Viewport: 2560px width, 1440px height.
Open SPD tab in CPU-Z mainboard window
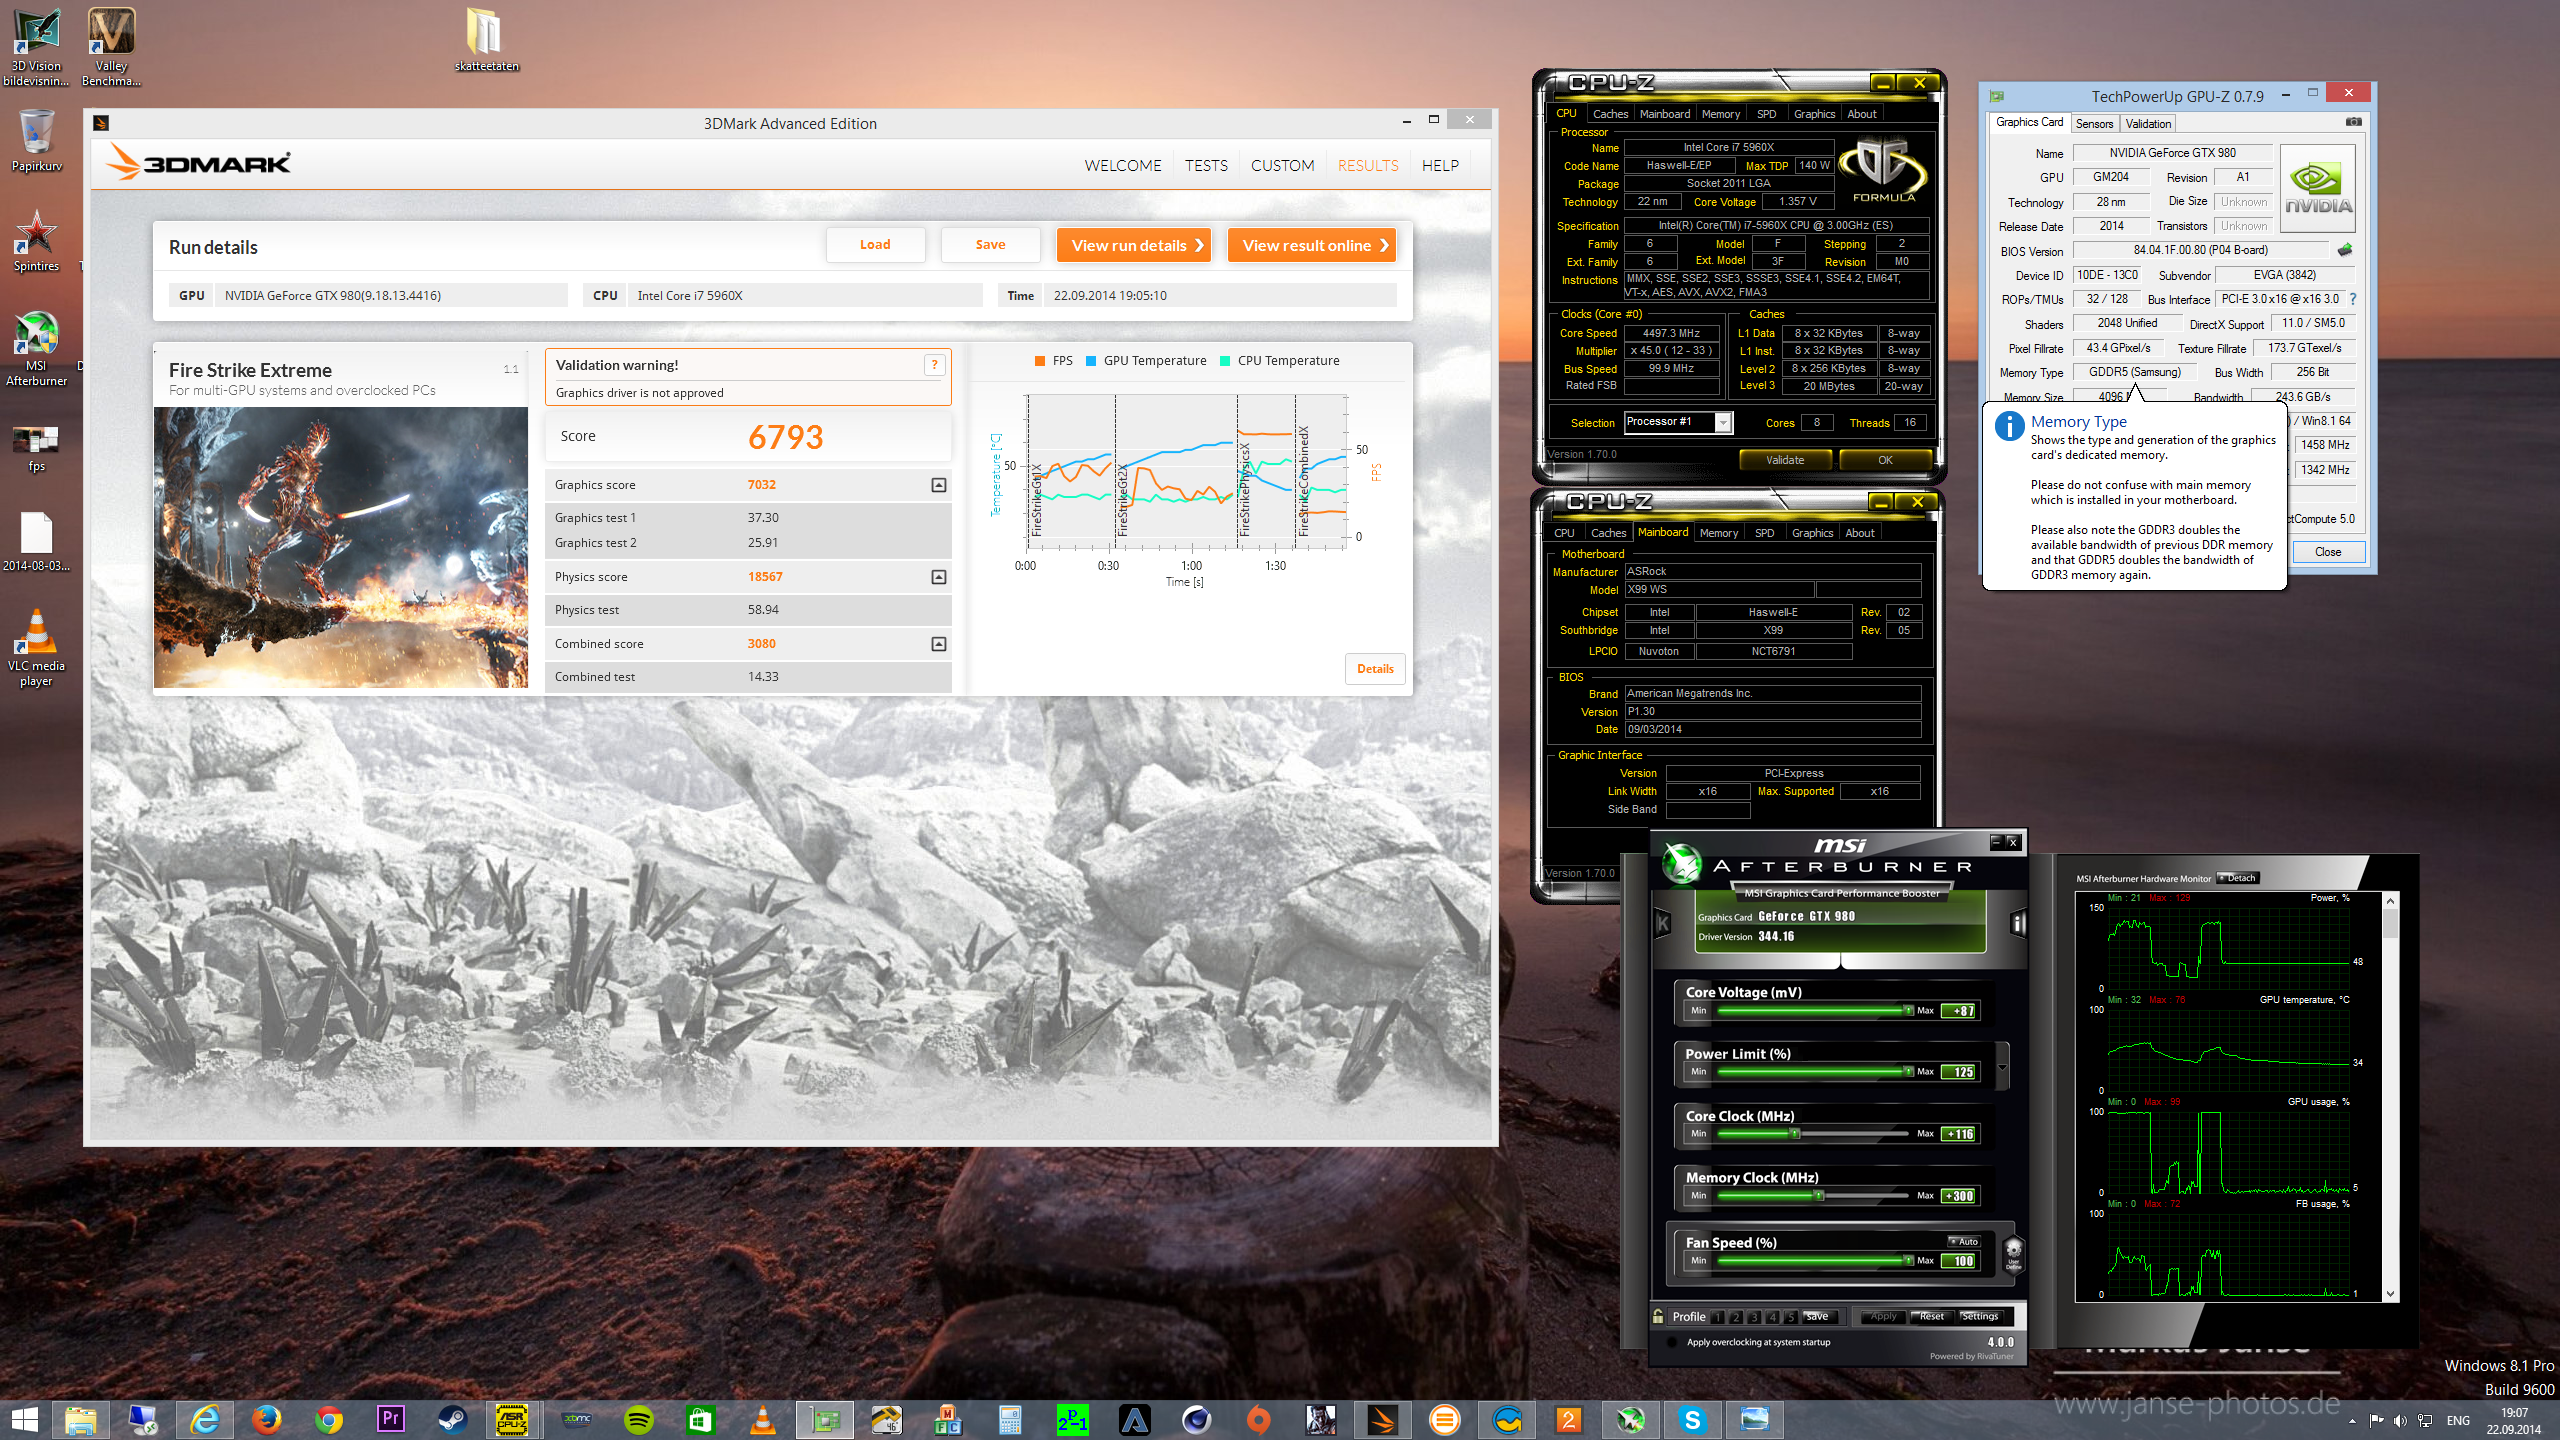coord(1765,533)
